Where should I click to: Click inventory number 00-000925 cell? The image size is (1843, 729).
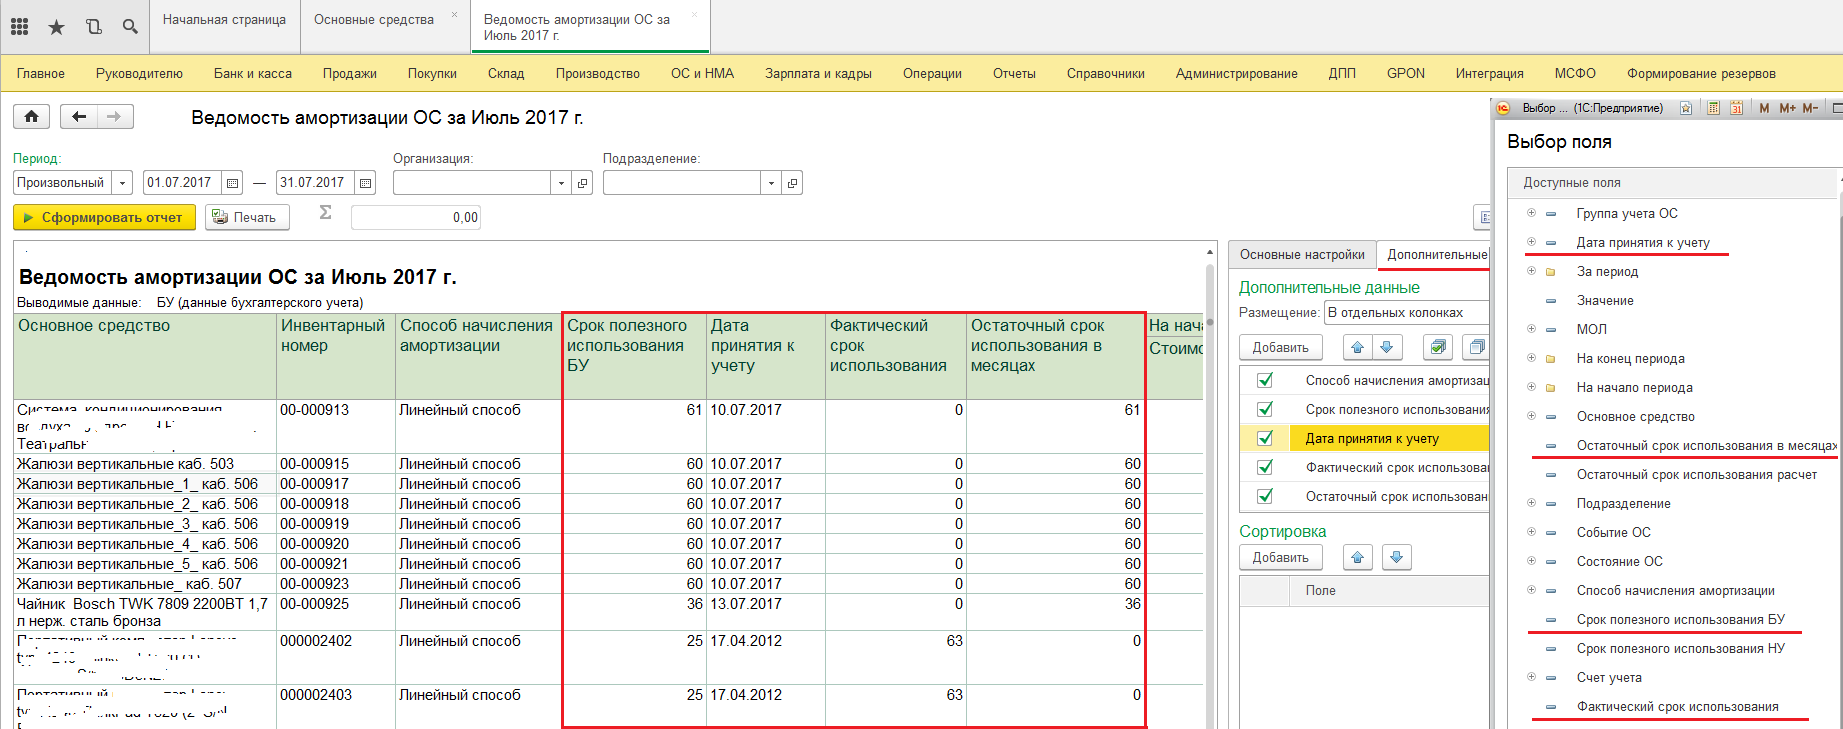[335, 612]
